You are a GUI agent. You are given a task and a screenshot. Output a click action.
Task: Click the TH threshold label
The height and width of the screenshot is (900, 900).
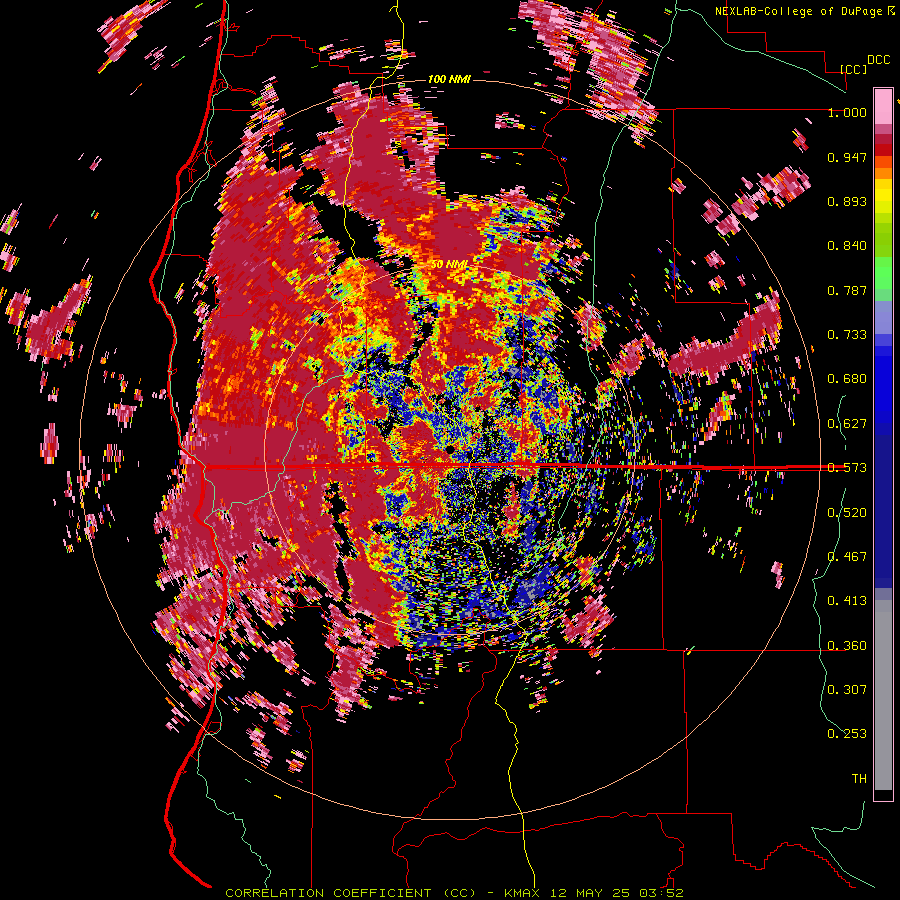(859, 778)
